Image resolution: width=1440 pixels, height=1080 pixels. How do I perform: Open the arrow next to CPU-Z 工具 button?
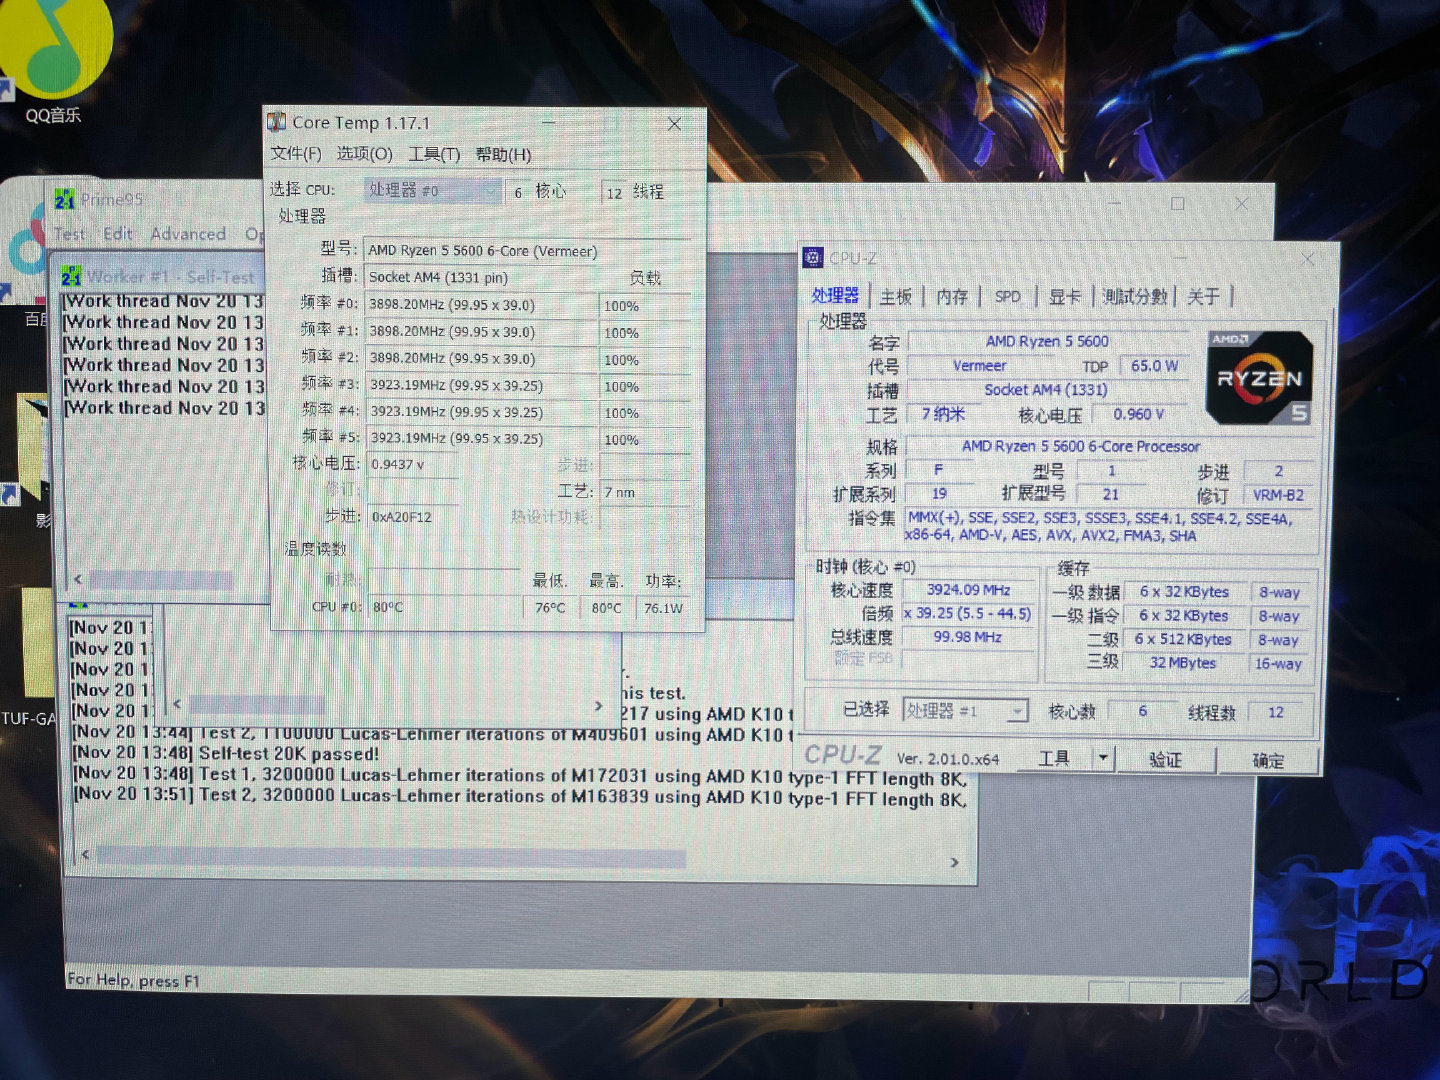click(1103, 758)
